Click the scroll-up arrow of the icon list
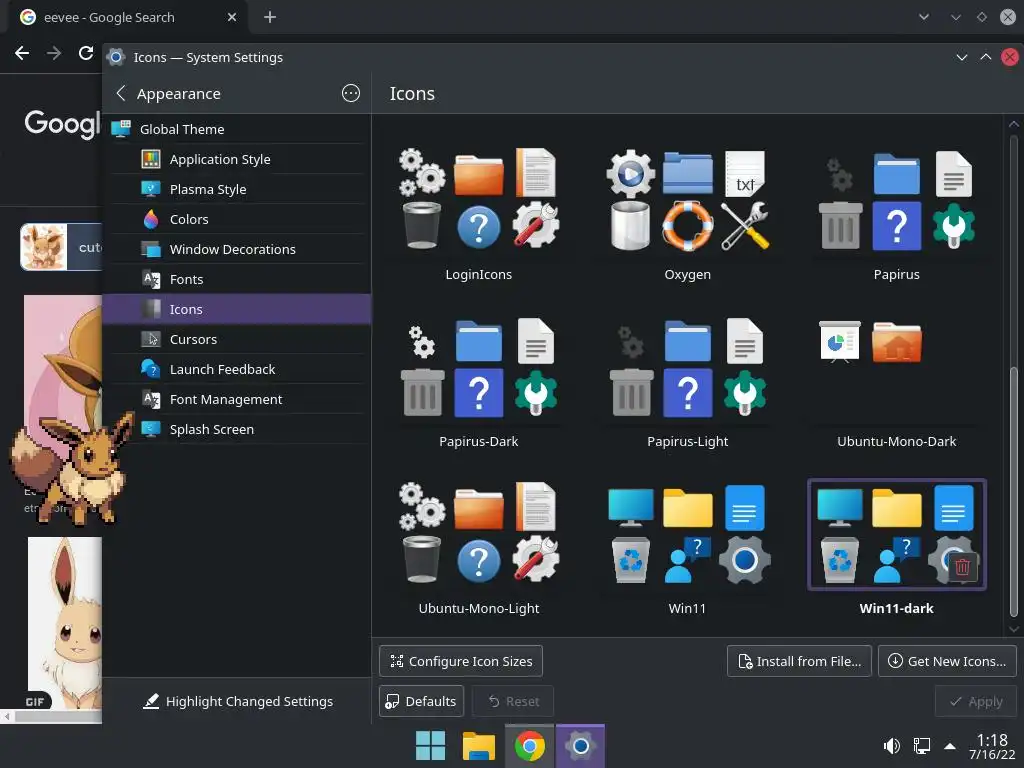Image resolution: width=1024 pixels, height=768 pixels. pyautogui.click(x=1014, y=123)
